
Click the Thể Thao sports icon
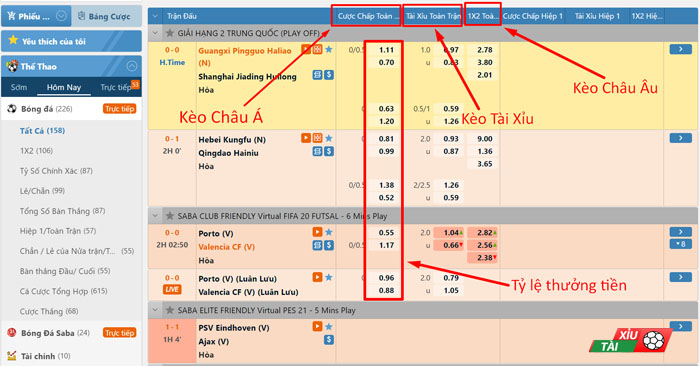(12, 66)
